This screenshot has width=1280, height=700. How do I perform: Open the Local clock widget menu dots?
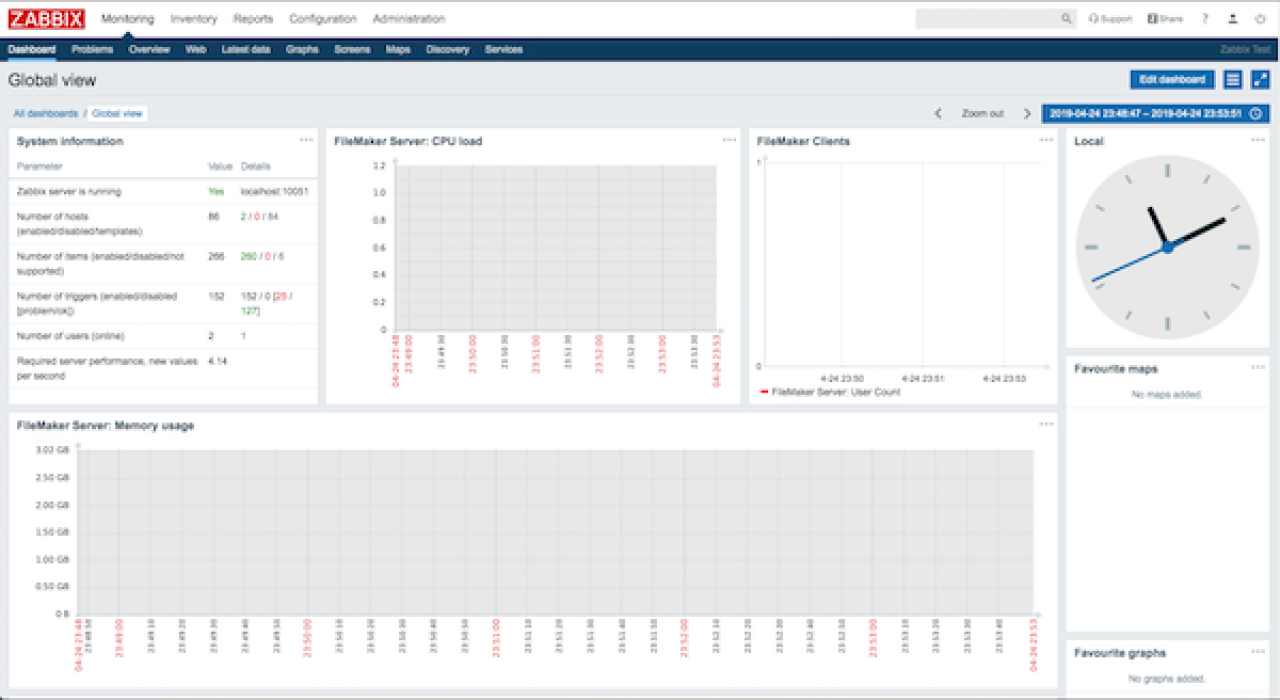point(1258,140)
